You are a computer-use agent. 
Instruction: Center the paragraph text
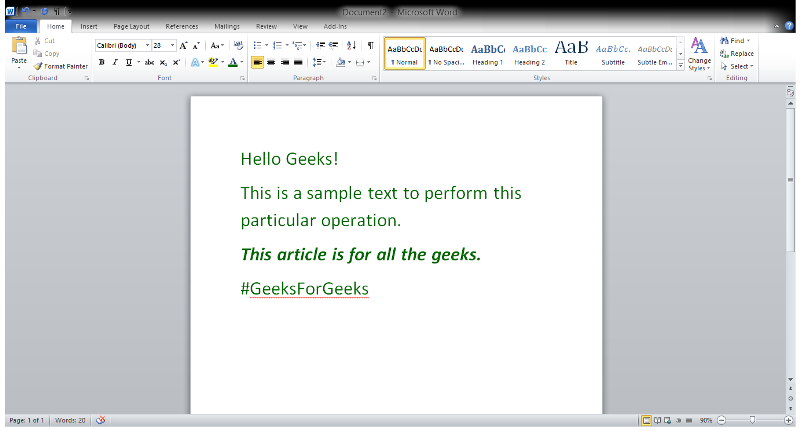coord(271,62)
